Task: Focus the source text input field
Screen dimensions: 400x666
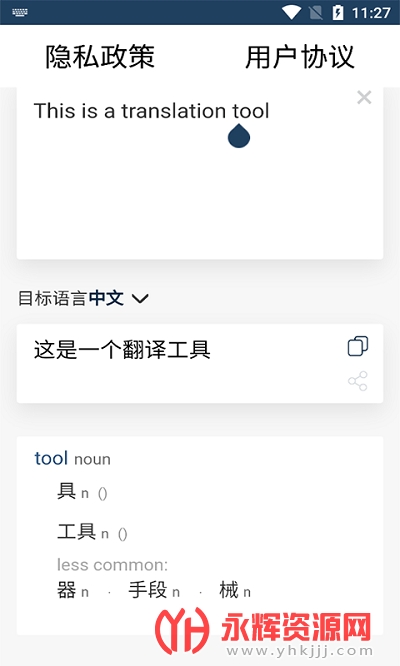Action: pos(200,173)
